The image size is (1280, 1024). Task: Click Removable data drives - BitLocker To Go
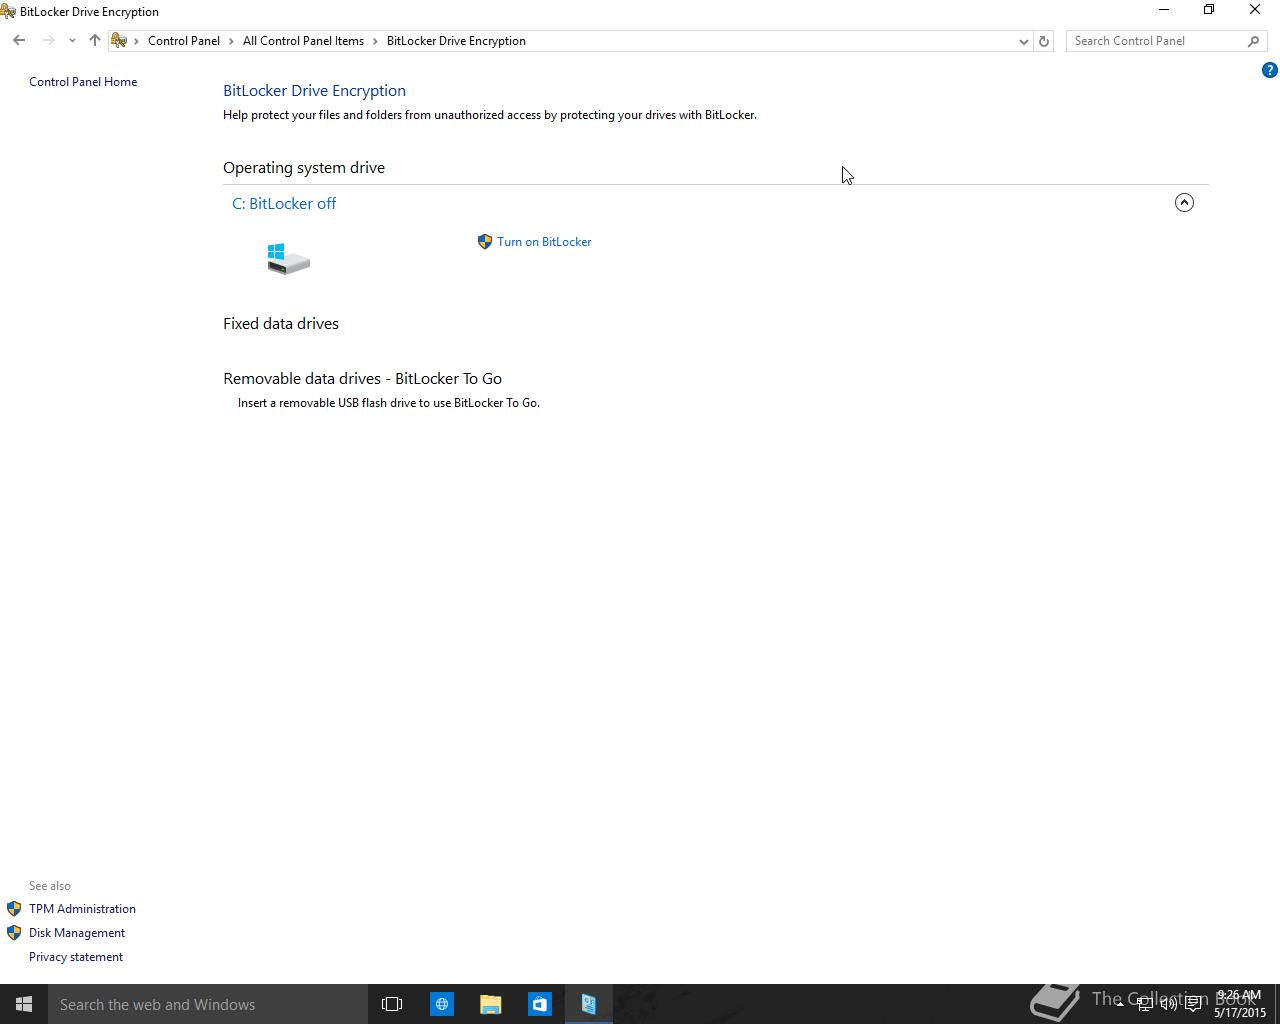click(x=362, y=379)
